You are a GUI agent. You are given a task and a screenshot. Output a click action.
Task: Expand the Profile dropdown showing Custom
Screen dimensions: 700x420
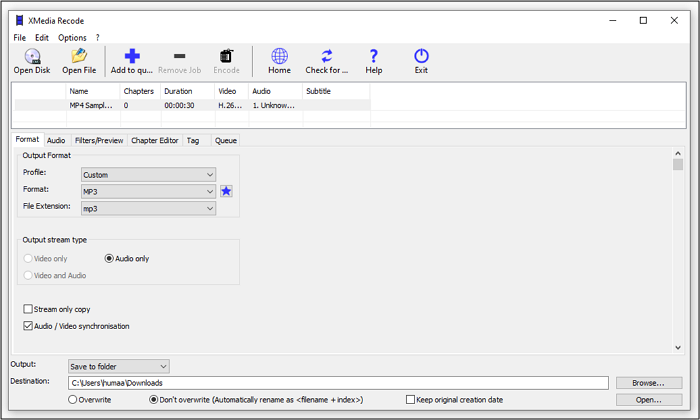click(x=148, y=174)
